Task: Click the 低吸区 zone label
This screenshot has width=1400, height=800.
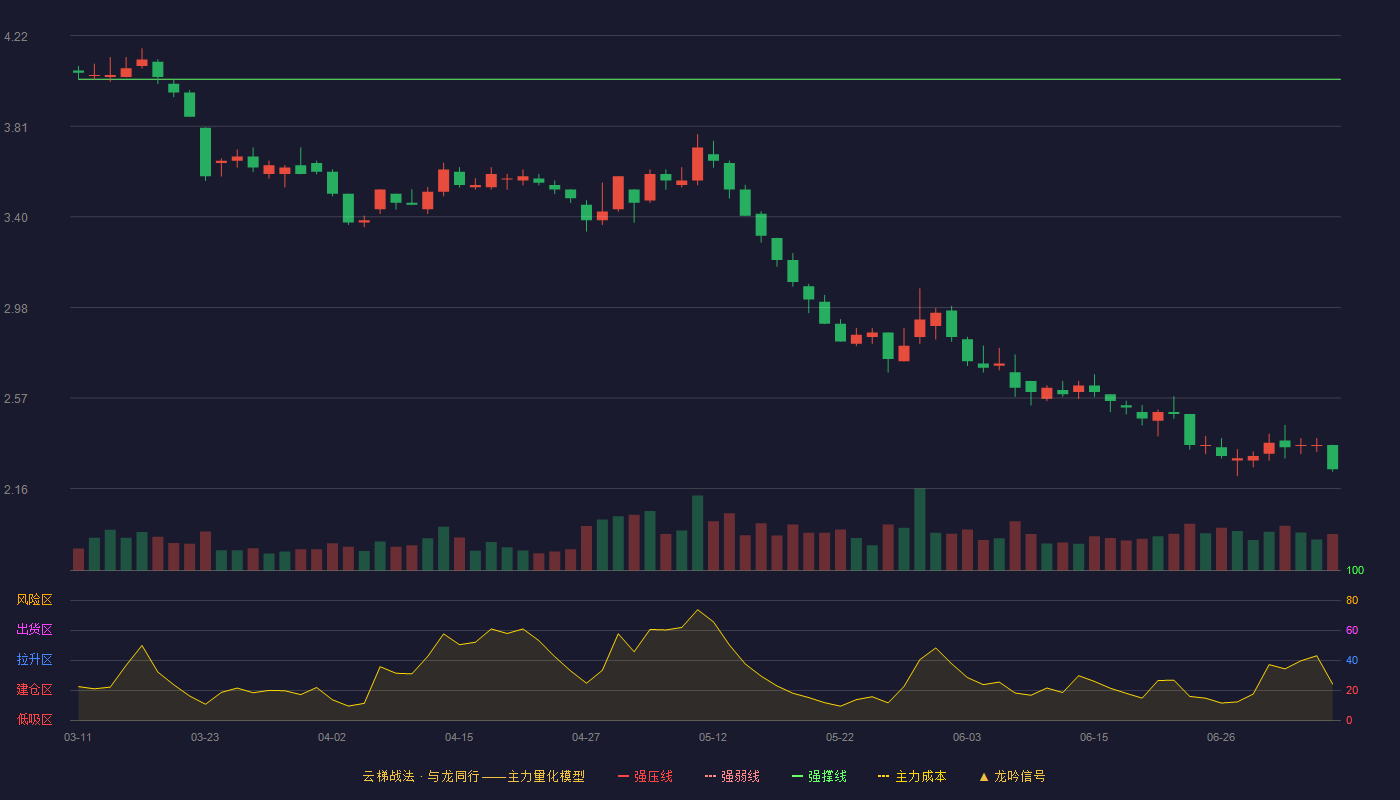Action: pos(34,719)
